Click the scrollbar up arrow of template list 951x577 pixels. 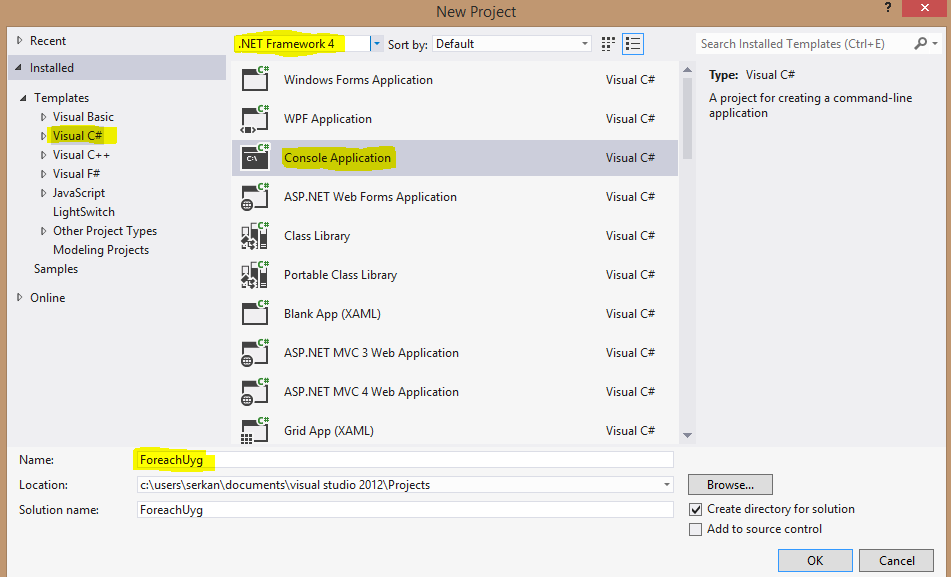click(x=687, y=70)
